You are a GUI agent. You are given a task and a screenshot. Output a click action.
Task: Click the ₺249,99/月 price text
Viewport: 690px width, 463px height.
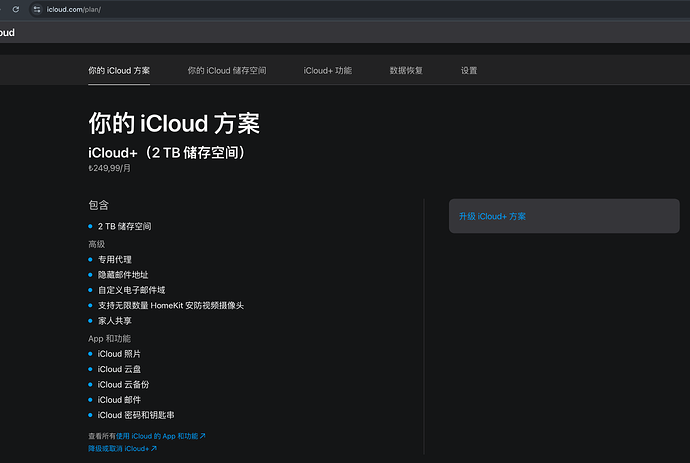109,168
